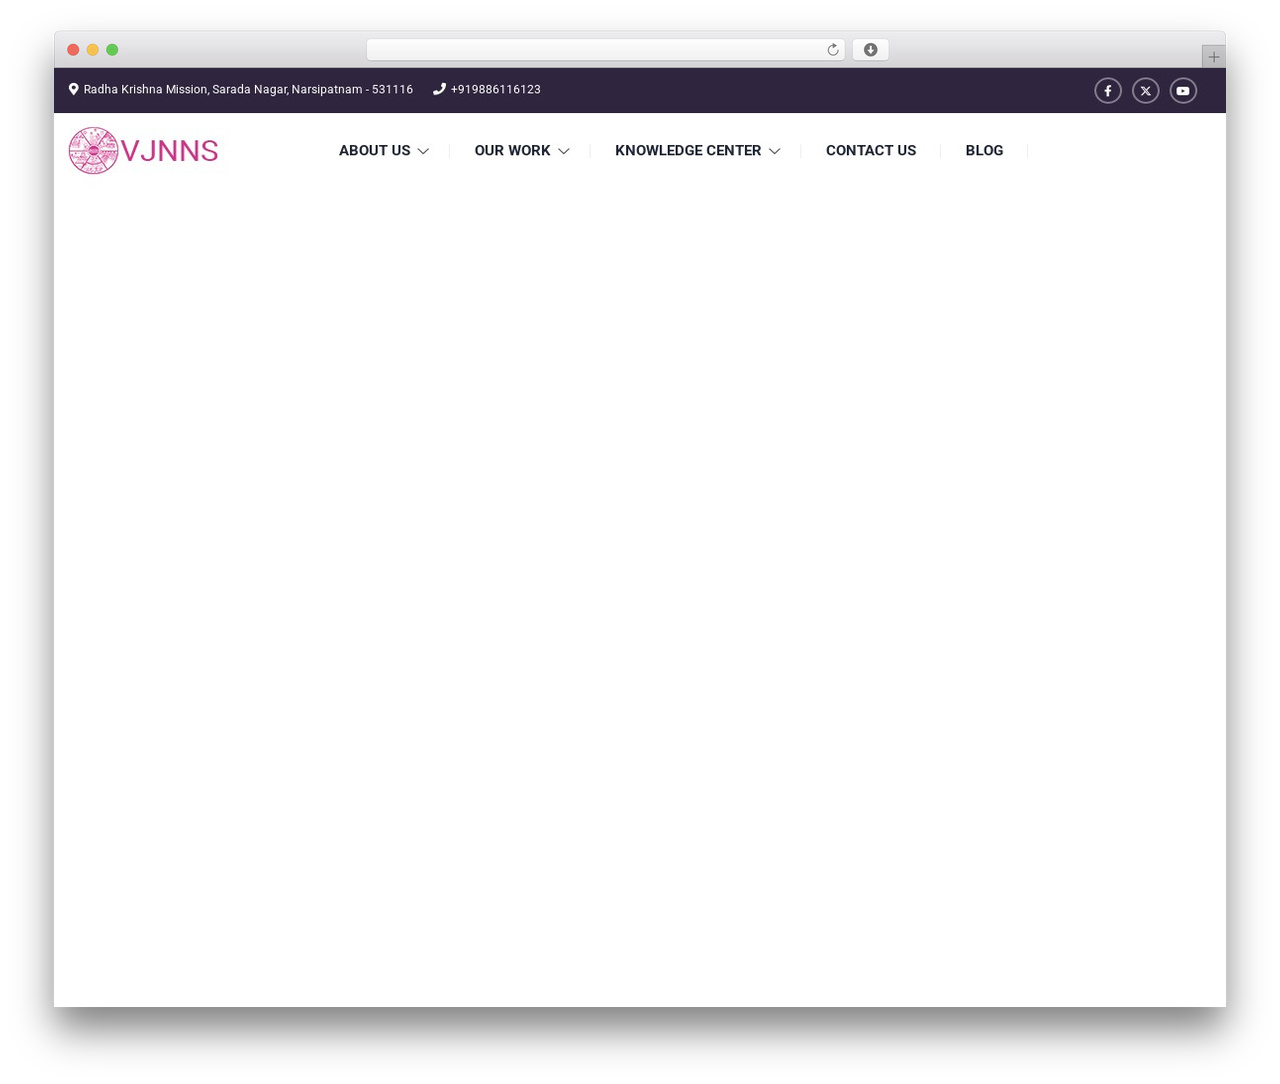Image resolution: width=1280 pixels, height=1084 pixels.
Task: Open a new tab with plus button
Action: pyautogui.click(x=1213, y=57)
